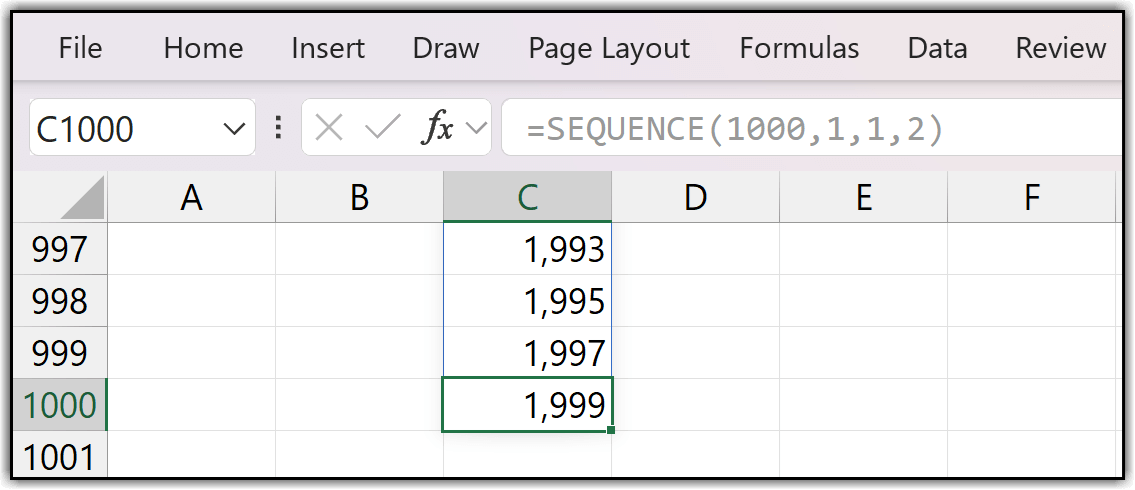Select column D header
1135x490 pixels.
tap(695, 198)
